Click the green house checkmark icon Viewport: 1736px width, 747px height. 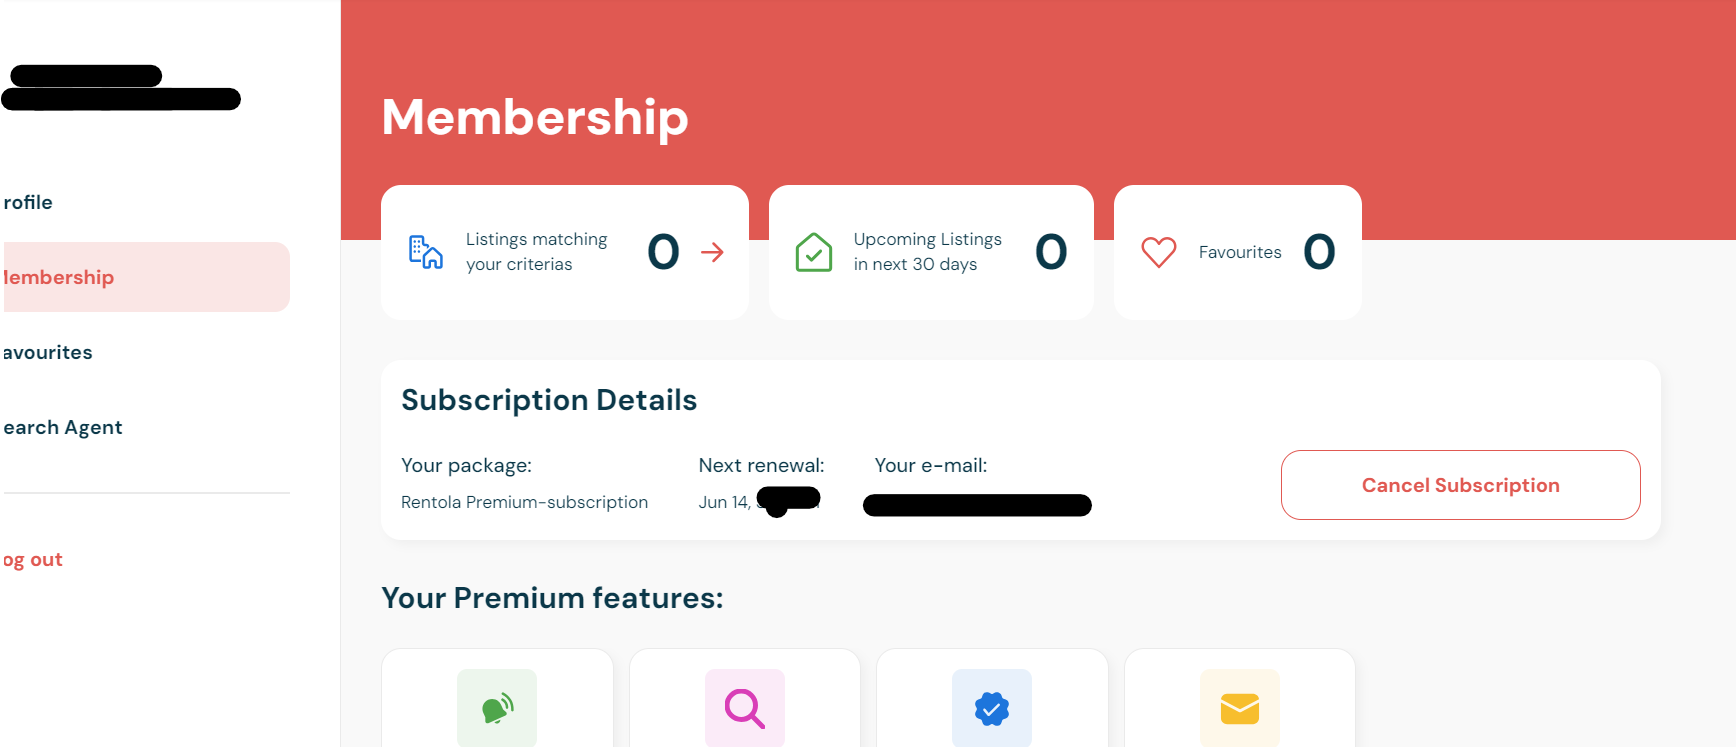813,252
